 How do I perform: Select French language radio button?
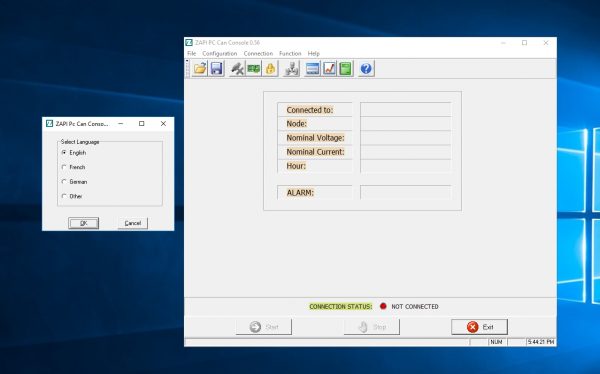(64, 167)
